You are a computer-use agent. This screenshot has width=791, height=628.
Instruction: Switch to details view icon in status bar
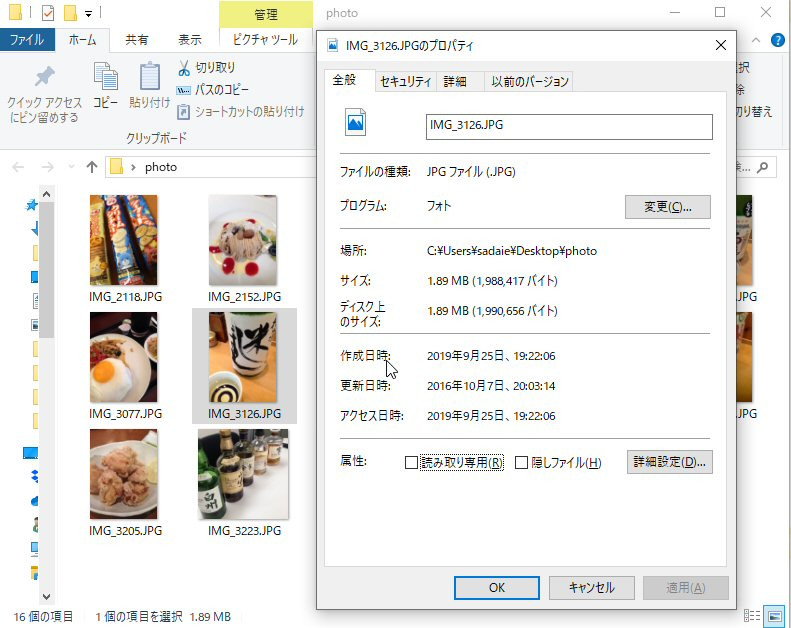752,615
